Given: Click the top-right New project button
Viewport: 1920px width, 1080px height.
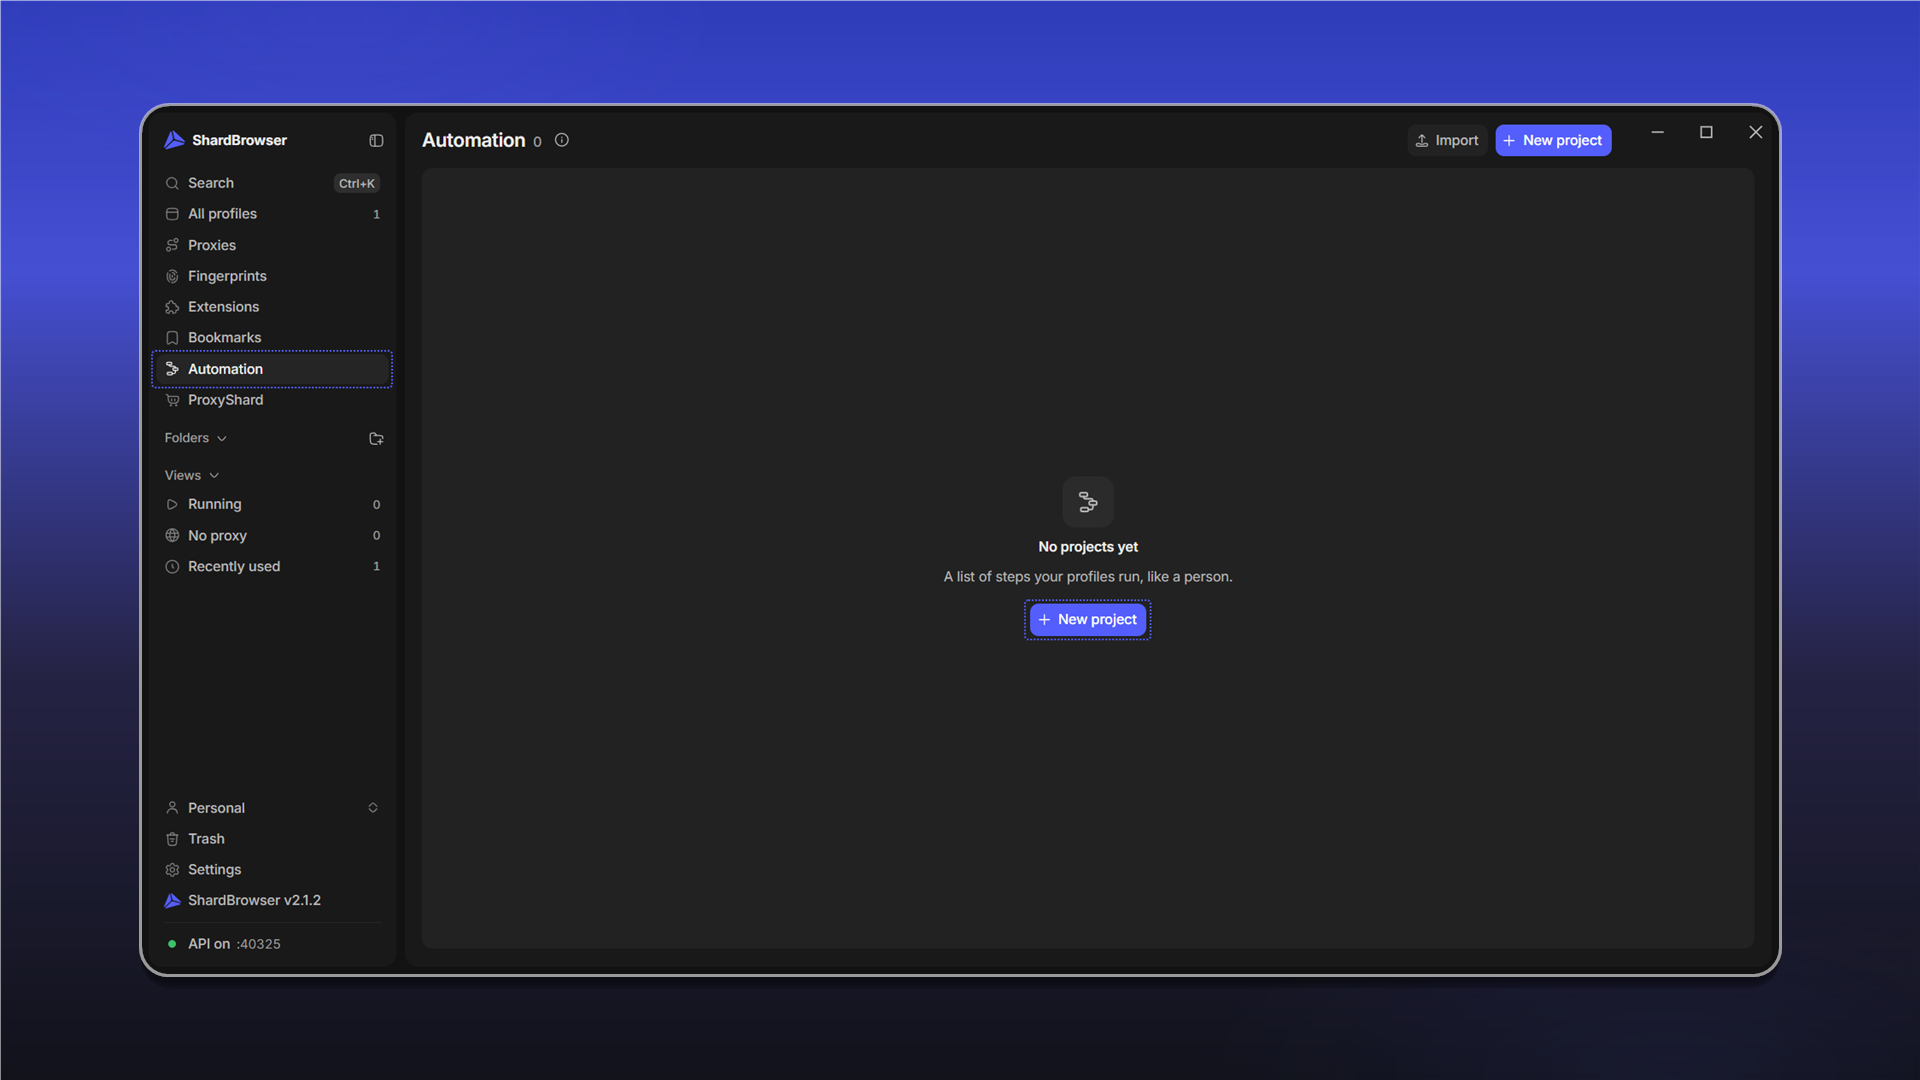Looking at the screenshot, I should [x=1553, y=141].
